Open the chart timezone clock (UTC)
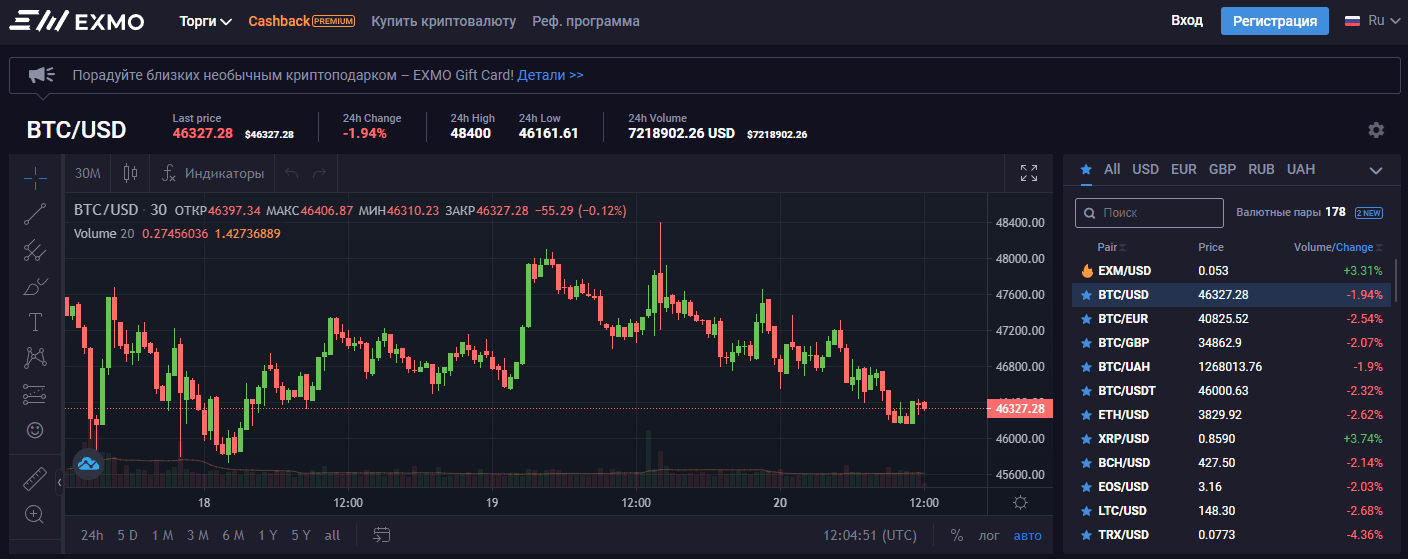Screen dimensions: 1408x559 [x=870, y=535]
